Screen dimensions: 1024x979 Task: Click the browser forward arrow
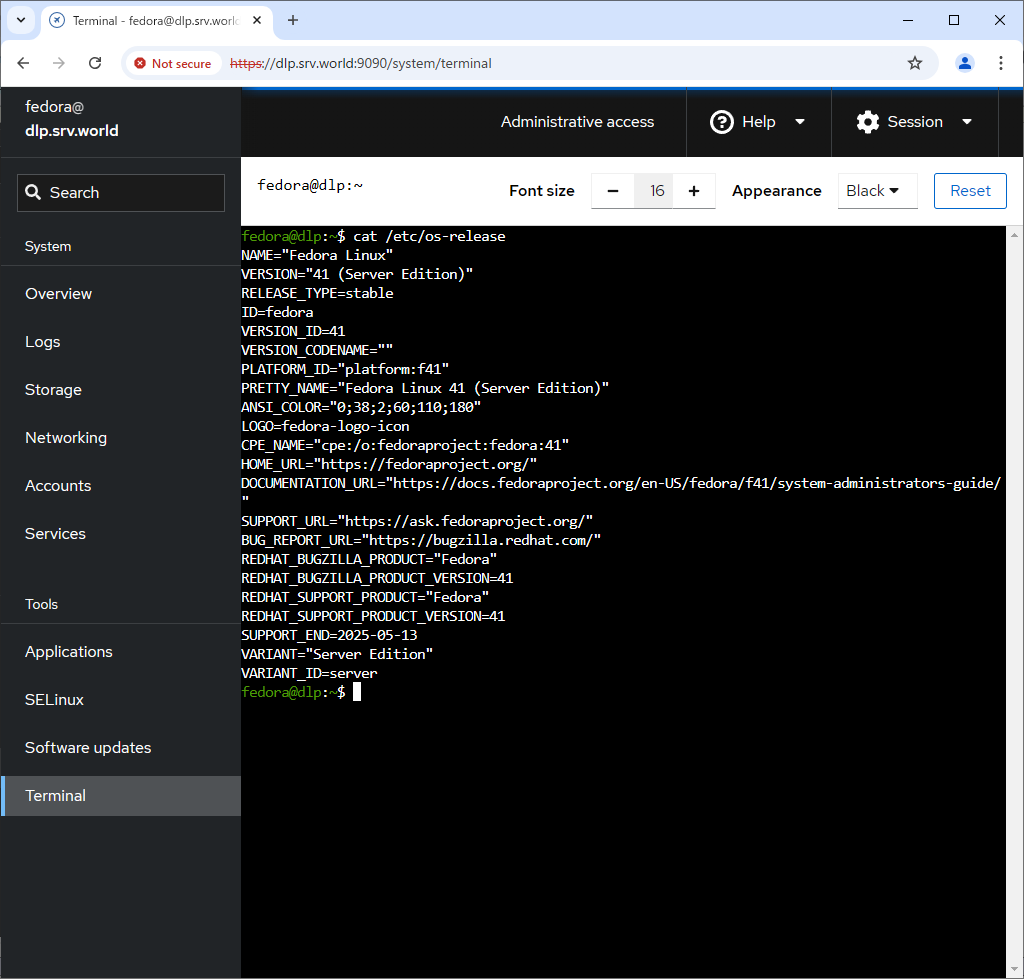(59, 63)
